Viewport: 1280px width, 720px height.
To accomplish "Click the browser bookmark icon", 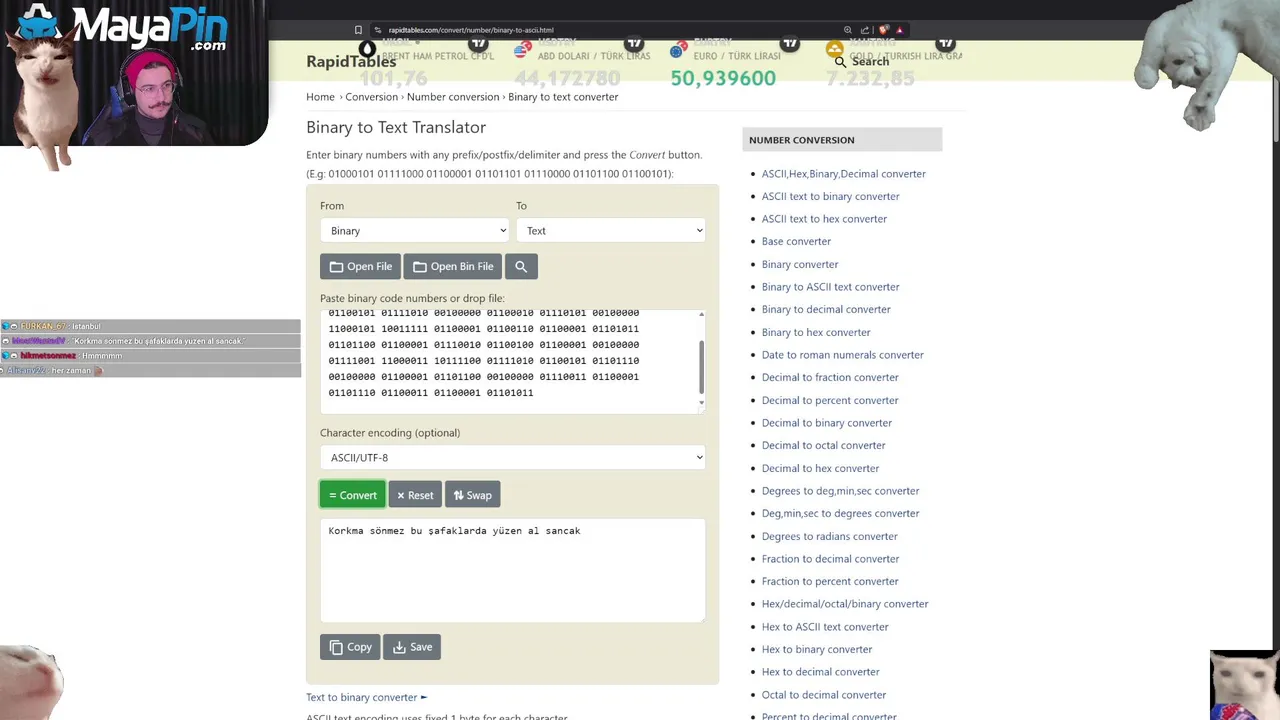I will [x=358, y=30].
